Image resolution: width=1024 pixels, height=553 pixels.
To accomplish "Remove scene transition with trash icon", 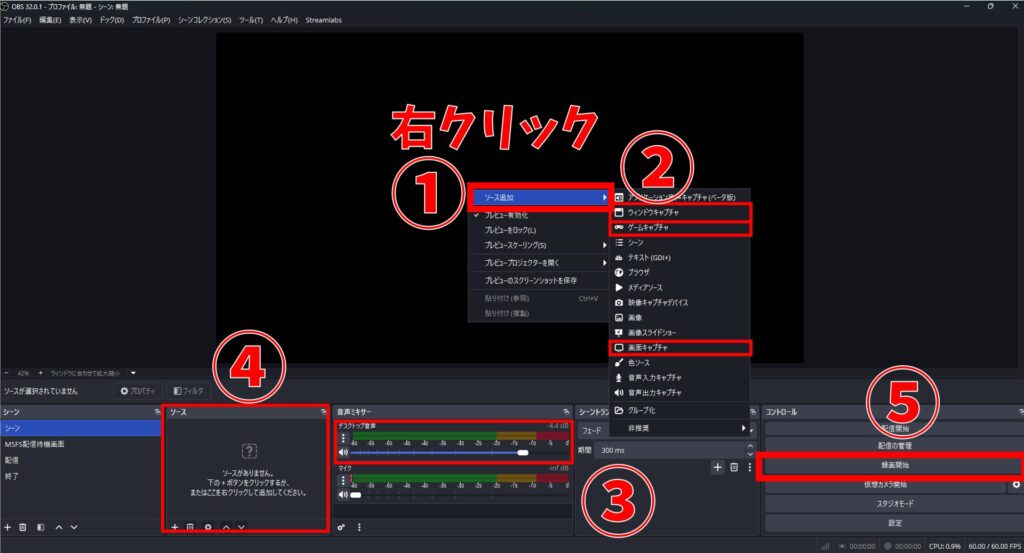I will click(x=734, y=467).
